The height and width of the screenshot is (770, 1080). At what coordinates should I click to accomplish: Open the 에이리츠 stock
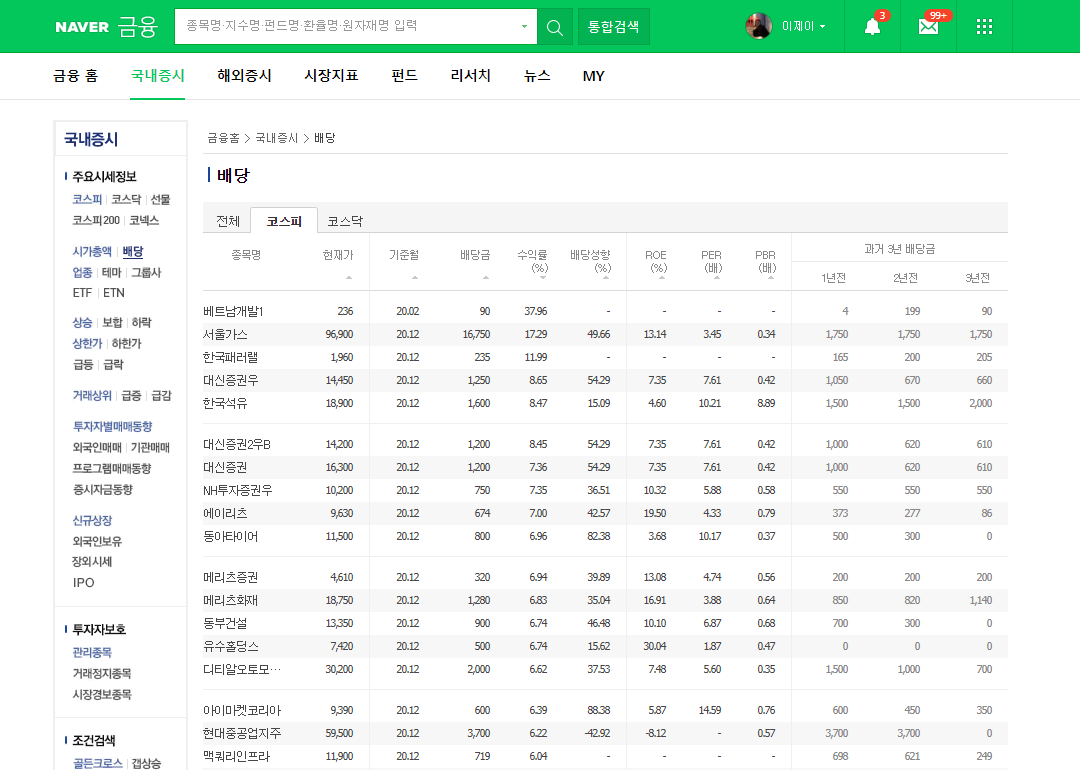pos(225,513)
